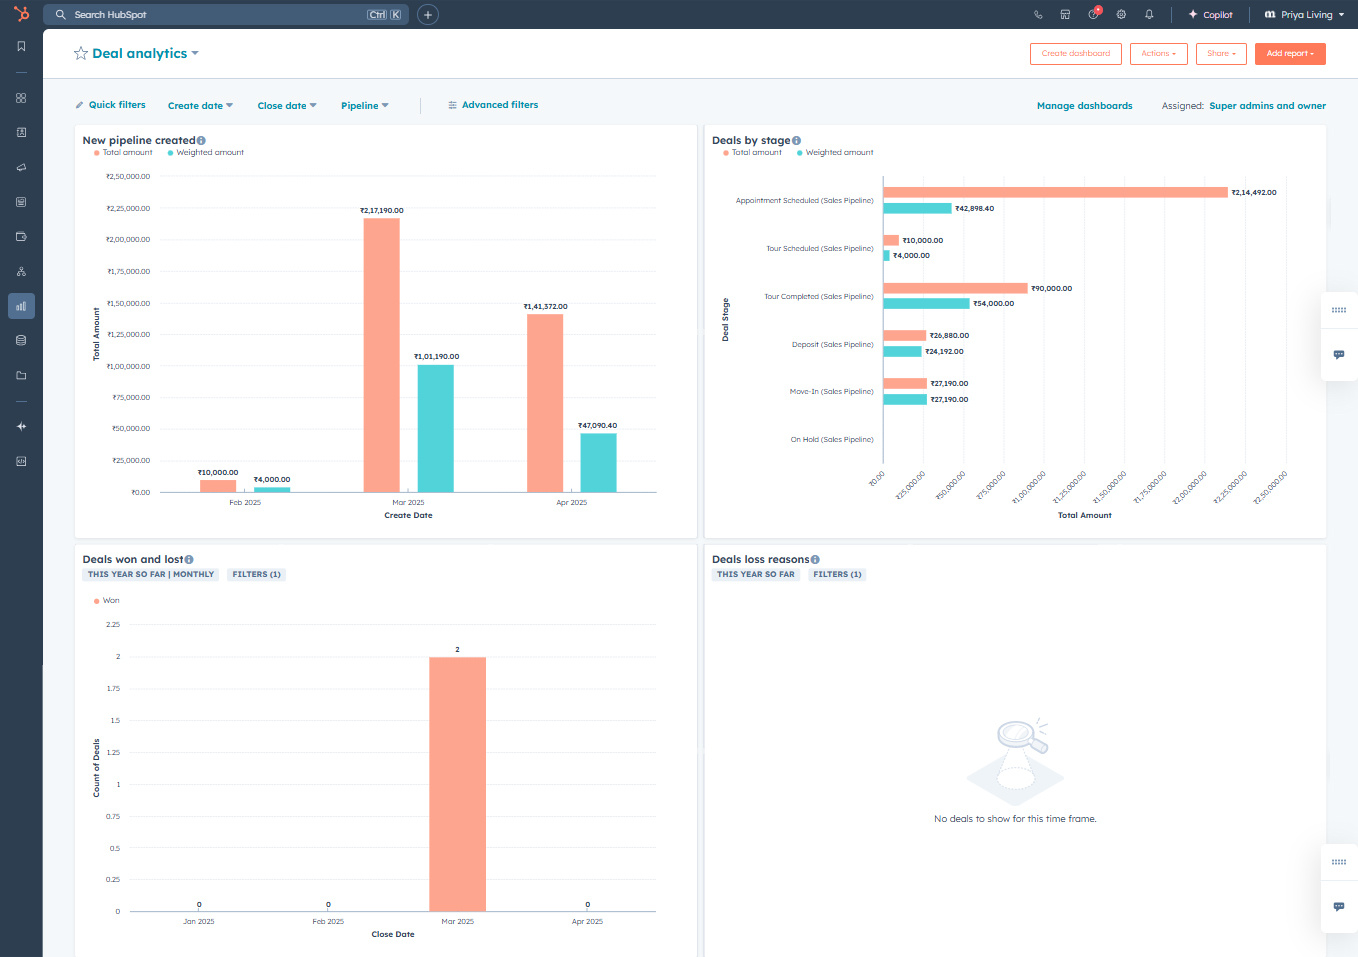1358x957 pixels.
Task: Open Advanced filters
Action: pyautogui.click(x=493, y=105)
